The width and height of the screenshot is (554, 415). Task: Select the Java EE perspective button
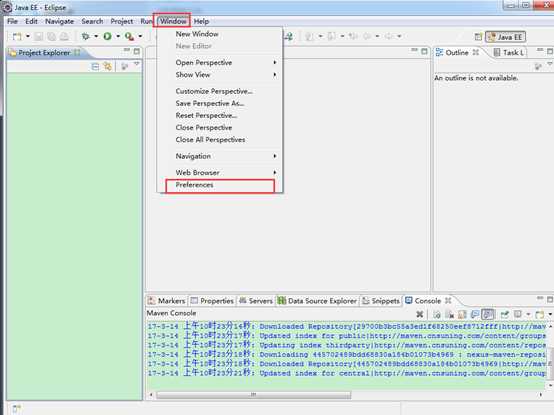coord(506,37)
